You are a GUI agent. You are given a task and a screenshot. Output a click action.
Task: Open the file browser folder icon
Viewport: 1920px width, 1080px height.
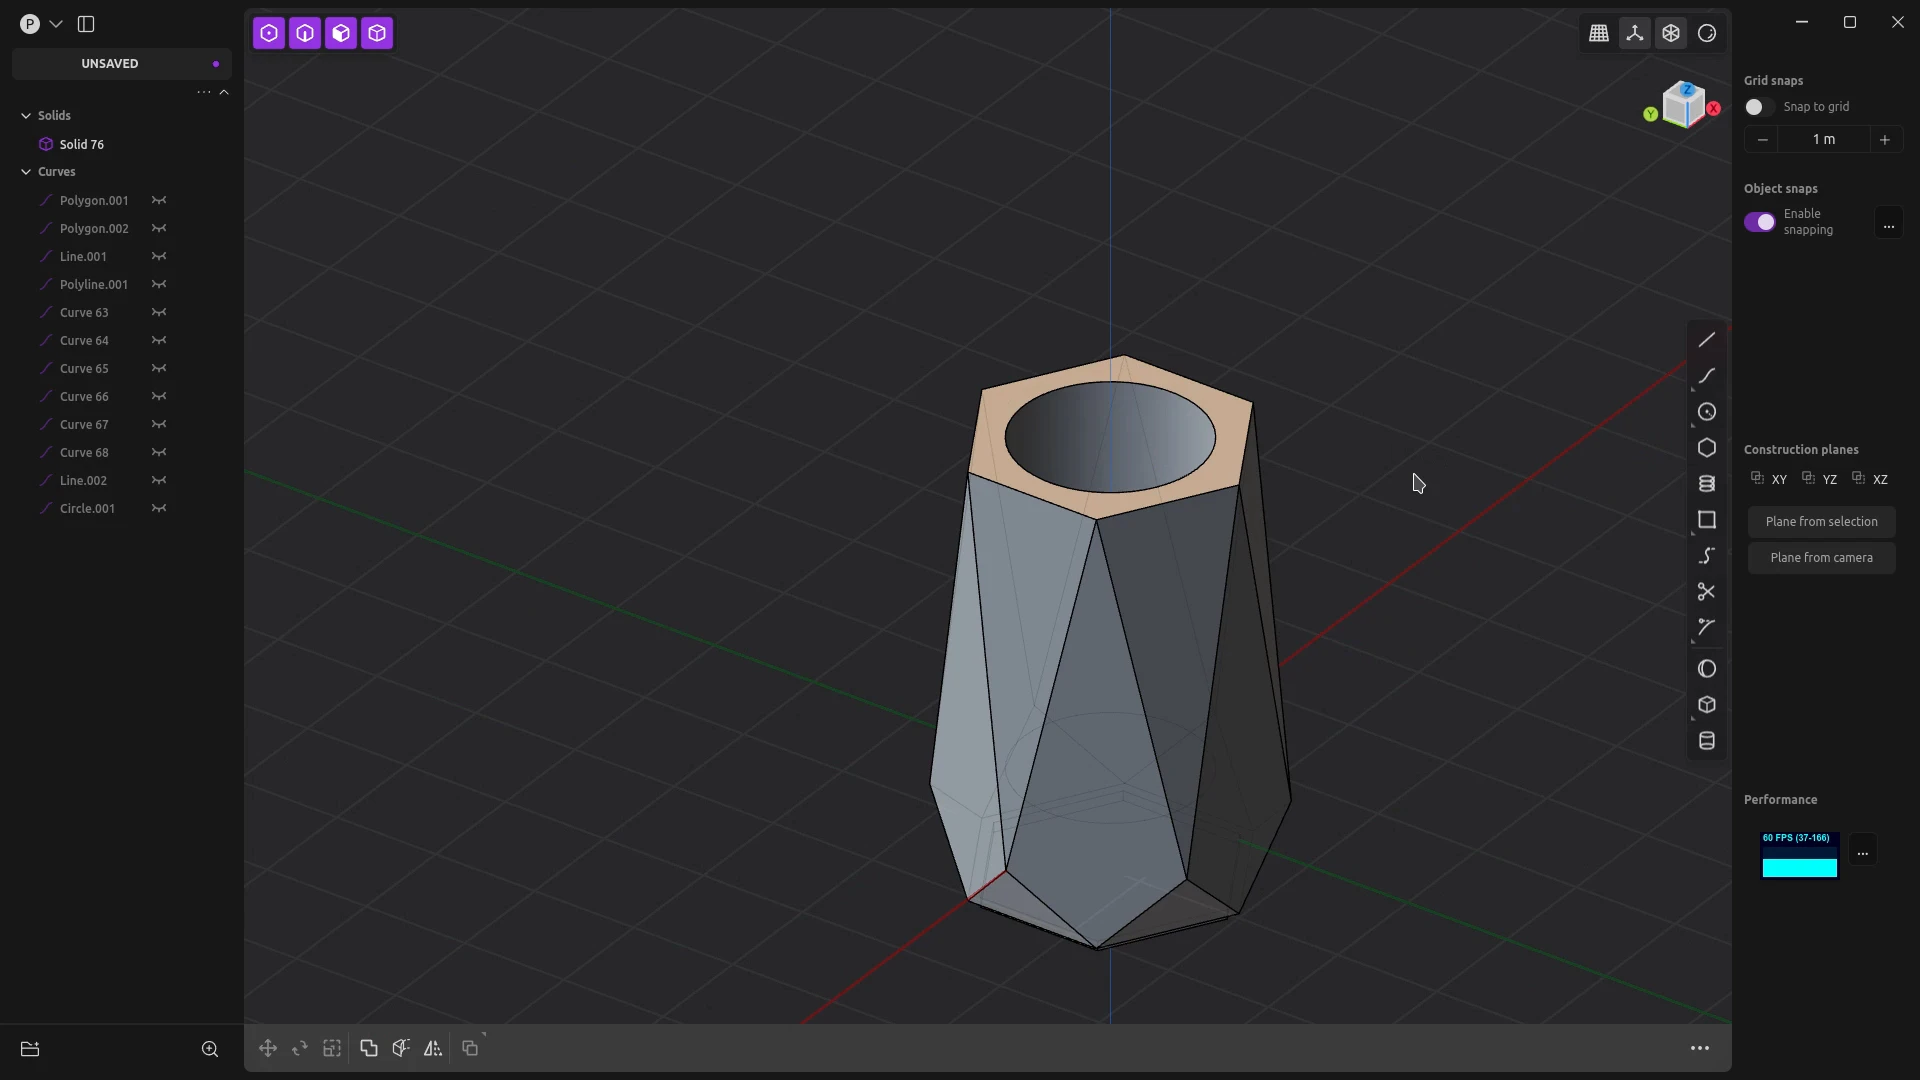[30, 1049]
